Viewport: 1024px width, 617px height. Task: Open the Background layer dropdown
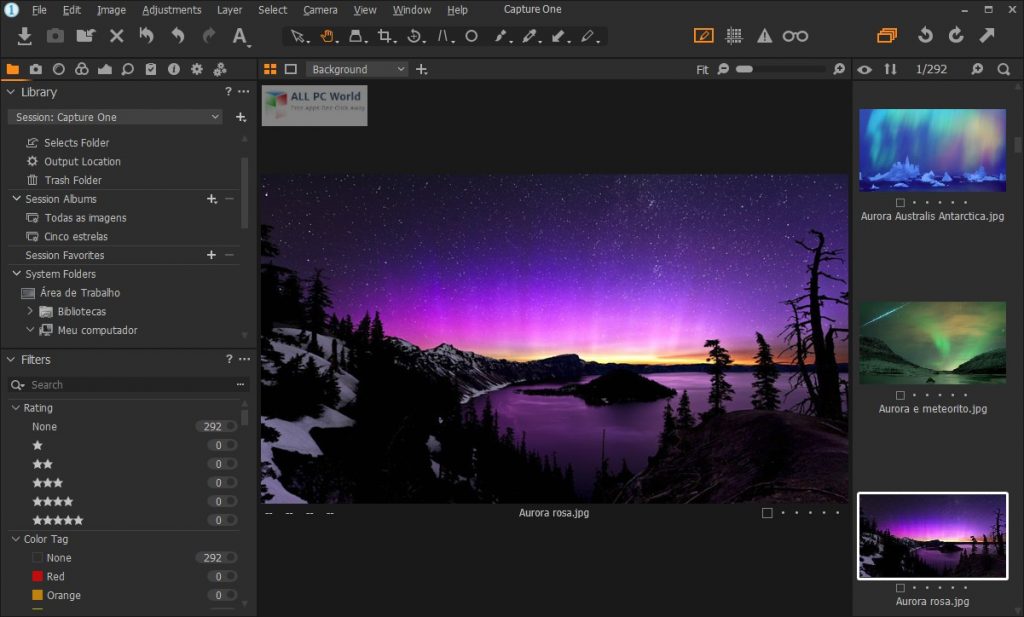[x=357, y=69]
